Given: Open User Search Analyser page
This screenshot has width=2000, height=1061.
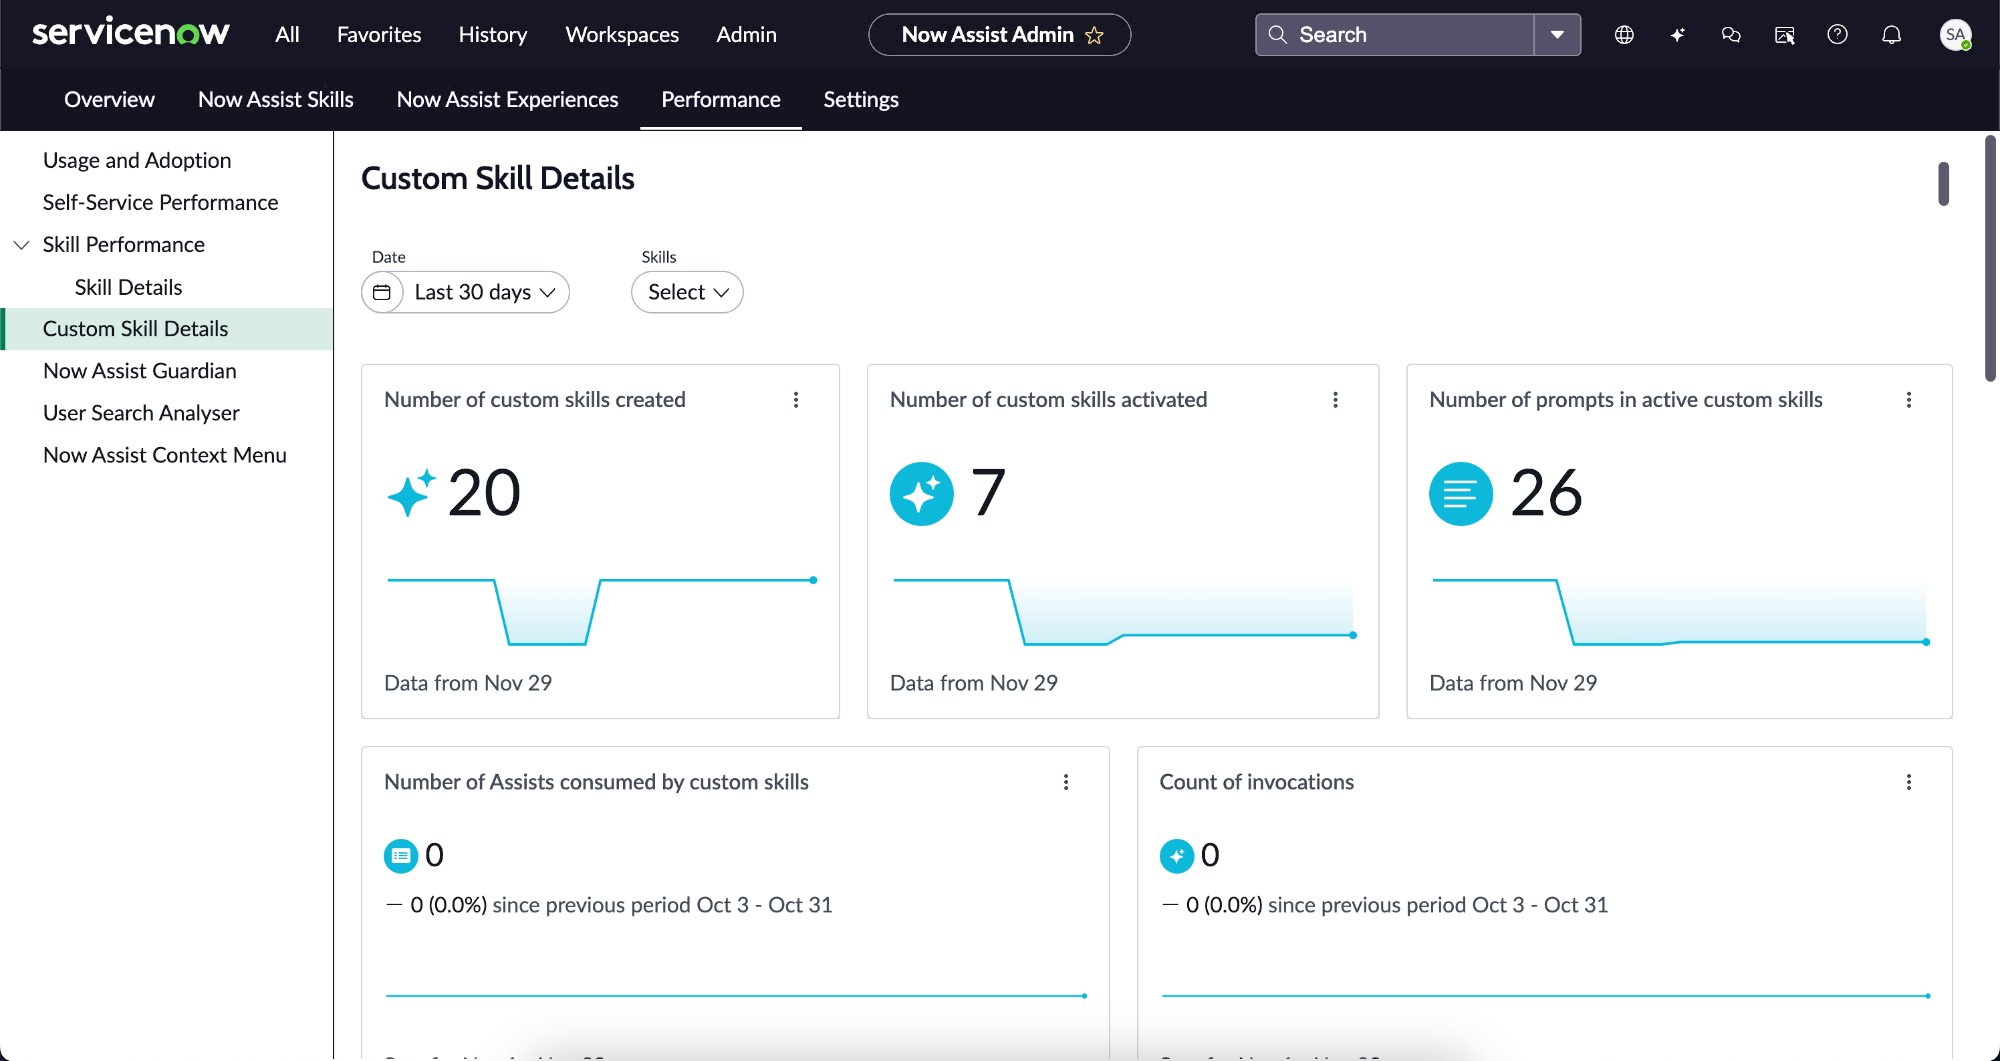Looking at the screenshot, I should click(x=141, y=413).
